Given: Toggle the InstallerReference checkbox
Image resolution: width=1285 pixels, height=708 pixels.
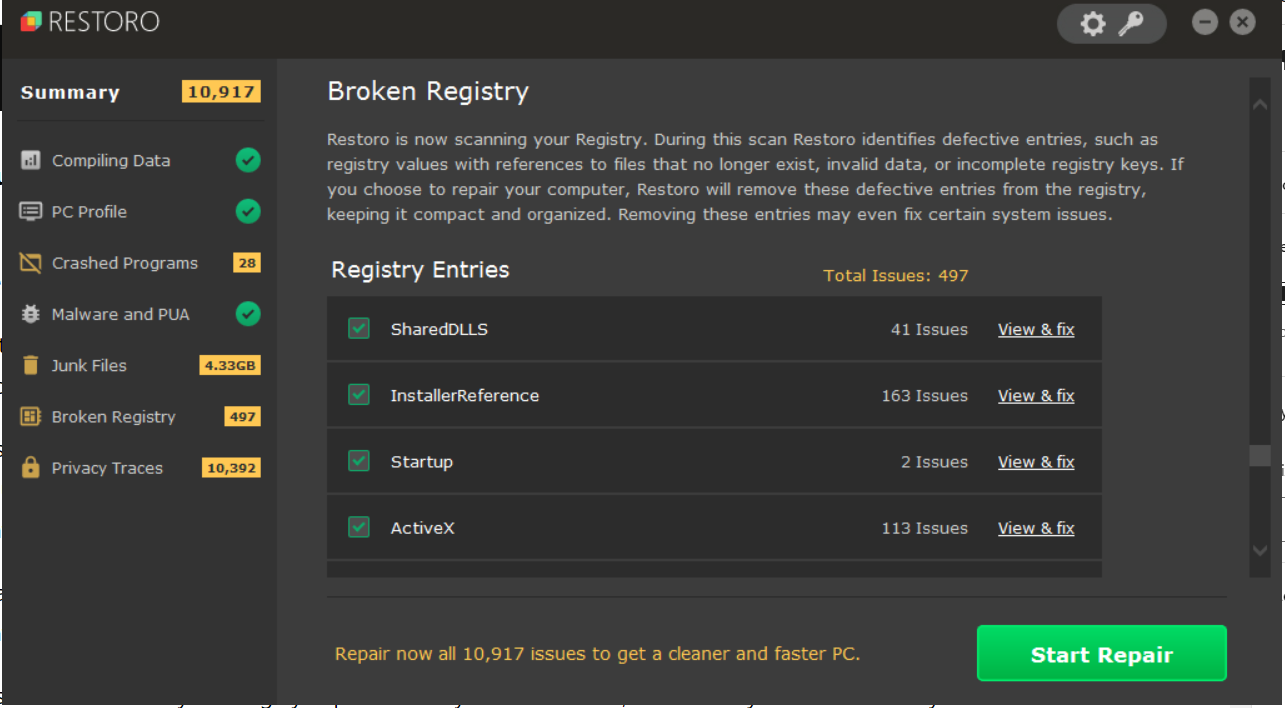Looking at the screenshot, I should 359,395.
